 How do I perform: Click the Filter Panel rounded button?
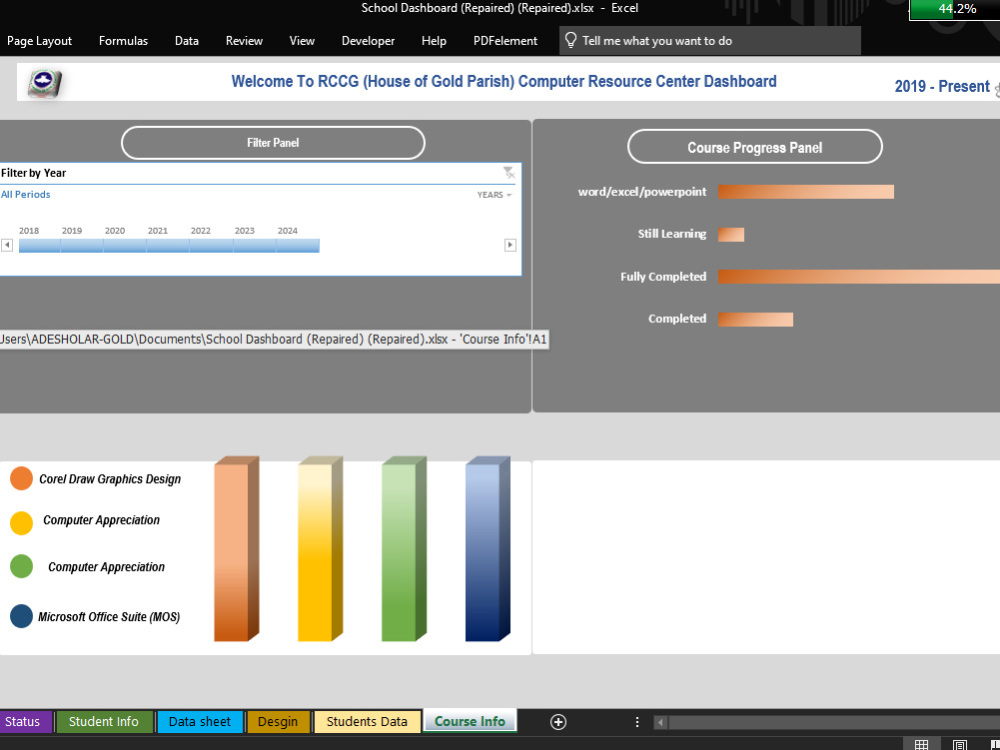[x=273, y=143]
